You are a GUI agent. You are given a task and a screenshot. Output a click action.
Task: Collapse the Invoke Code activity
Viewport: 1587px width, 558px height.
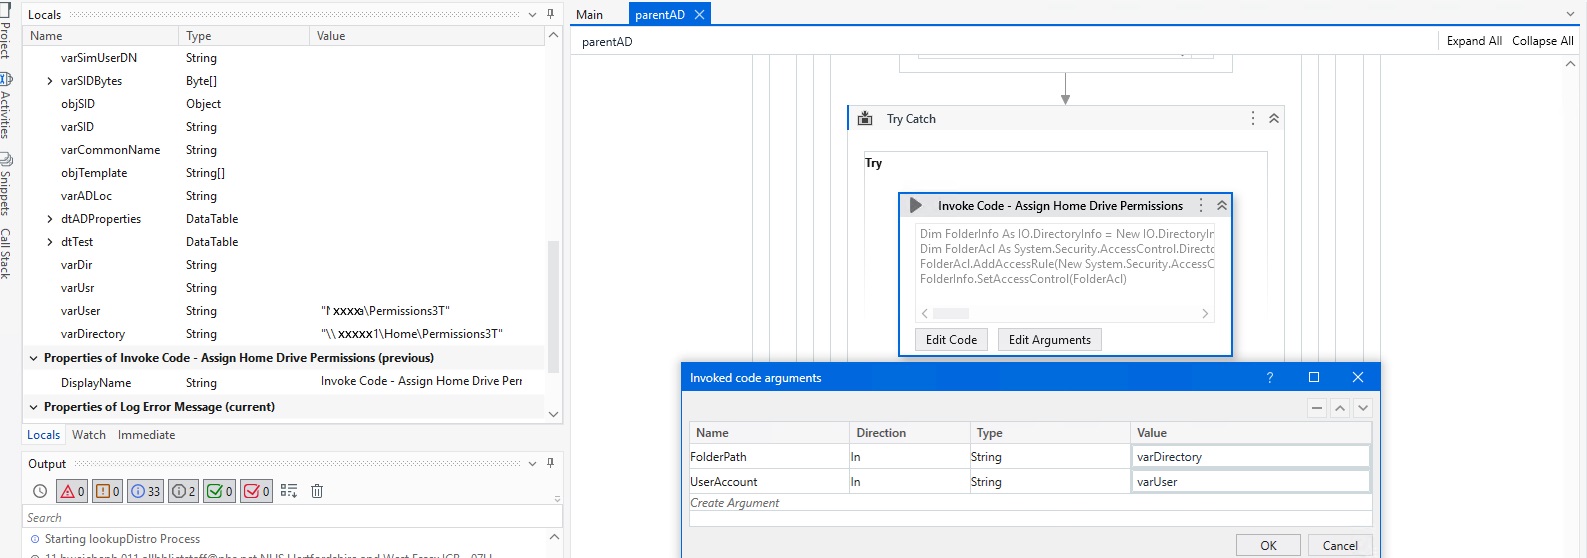tap(1222, 205)
